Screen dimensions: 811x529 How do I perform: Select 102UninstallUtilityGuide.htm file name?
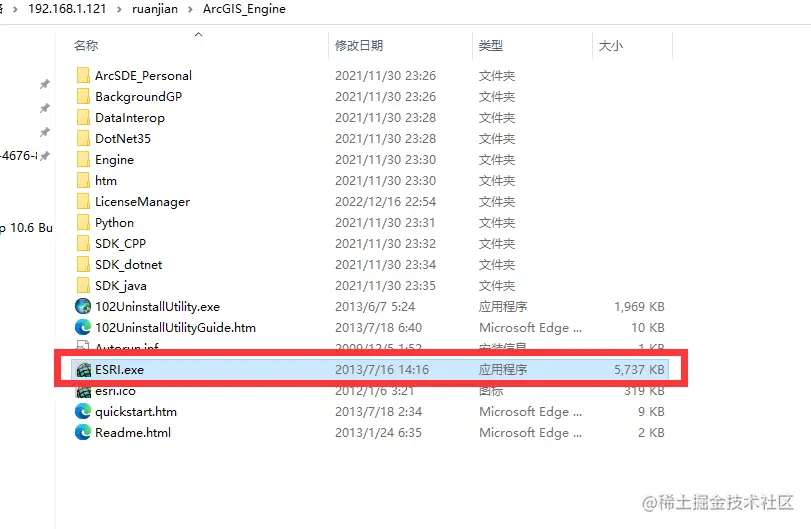tap(175, 328)
